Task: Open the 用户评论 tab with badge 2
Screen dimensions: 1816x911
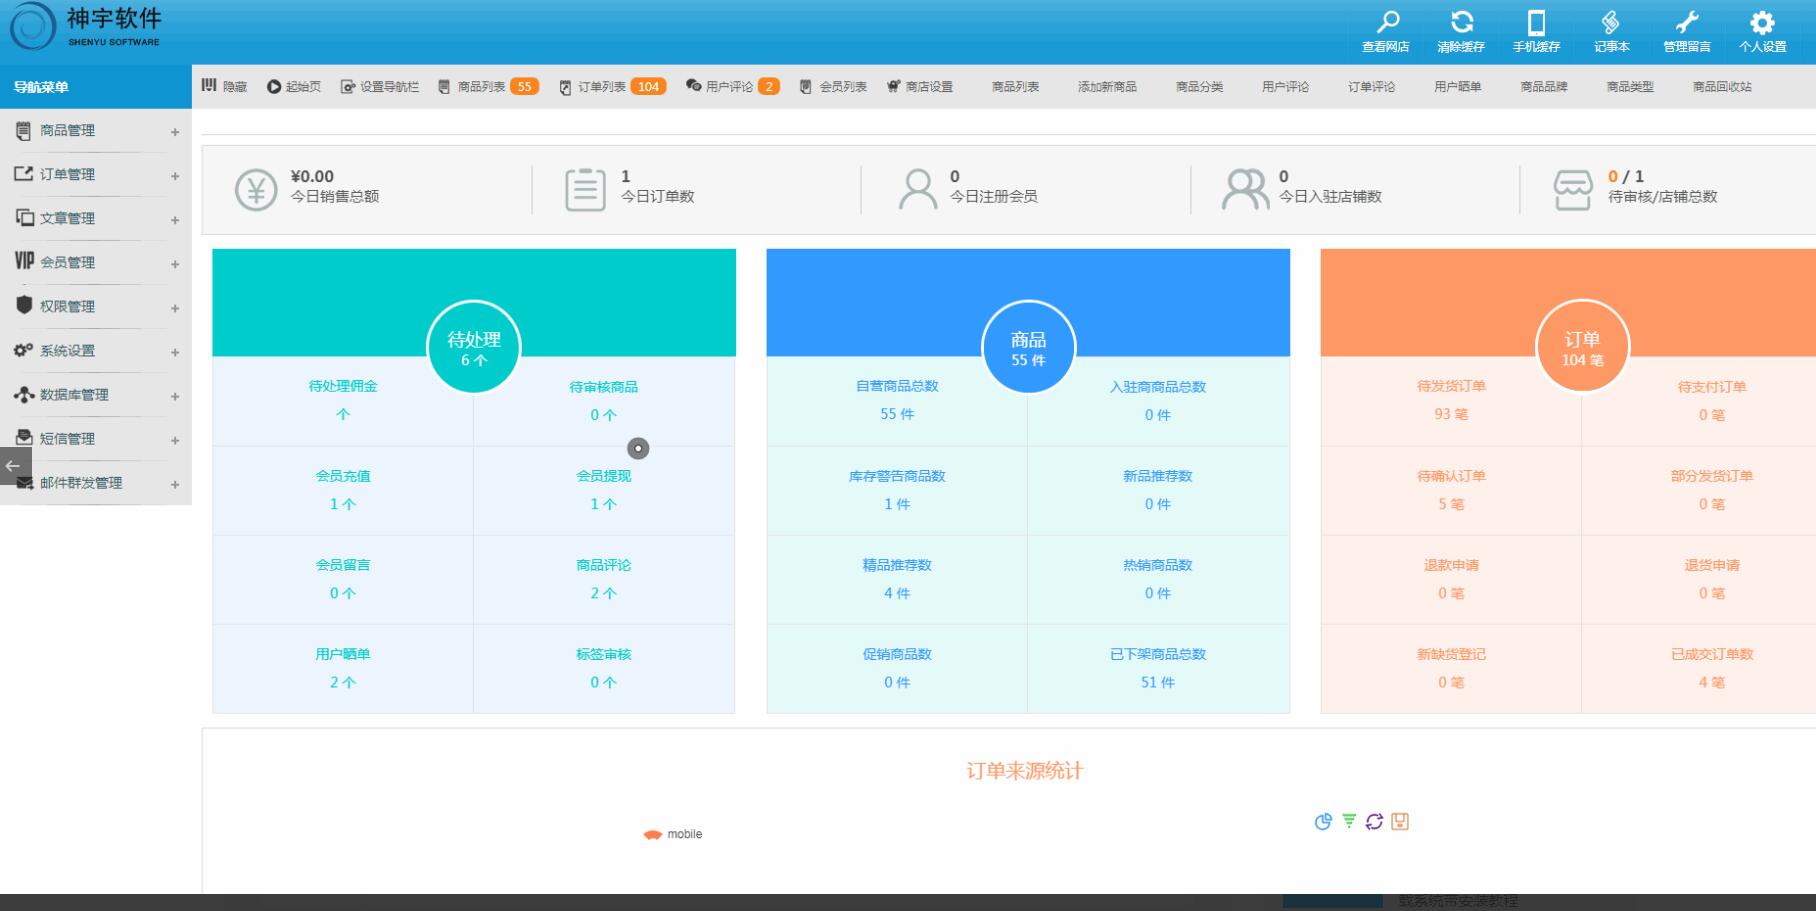Action: pyautogui.click(x=731, y=87)
